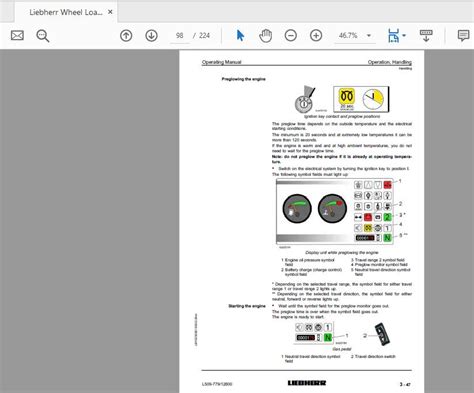The image size is (474, 393).
Task: Close the Liebherr Wheel Loader tab
Action: pos(110,12)
